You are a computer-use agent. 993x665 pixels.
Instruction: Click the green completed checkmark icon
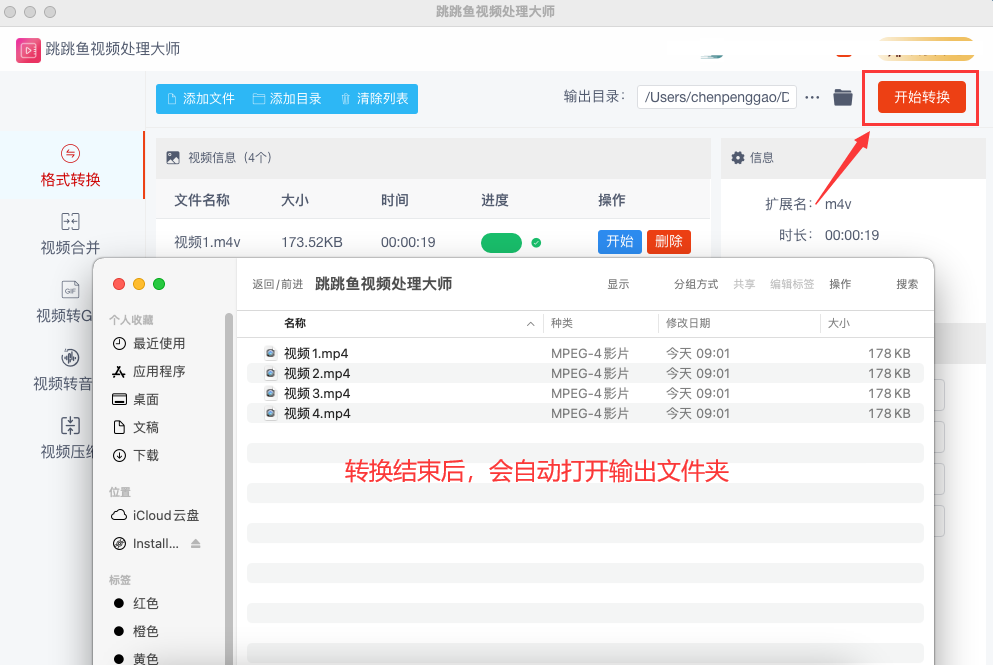click(536, 243)
